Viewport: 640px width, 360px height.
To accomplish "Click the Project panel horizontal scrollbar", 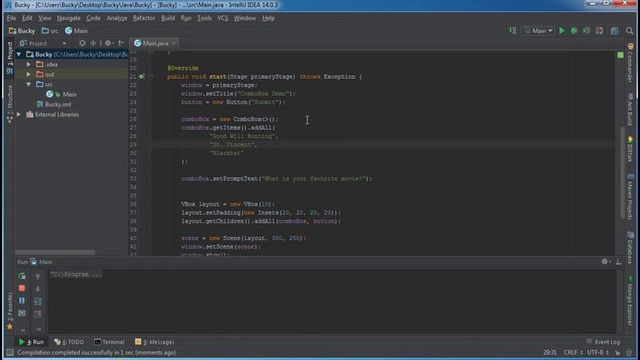I will pyautogui.click(x=55, y=252).
